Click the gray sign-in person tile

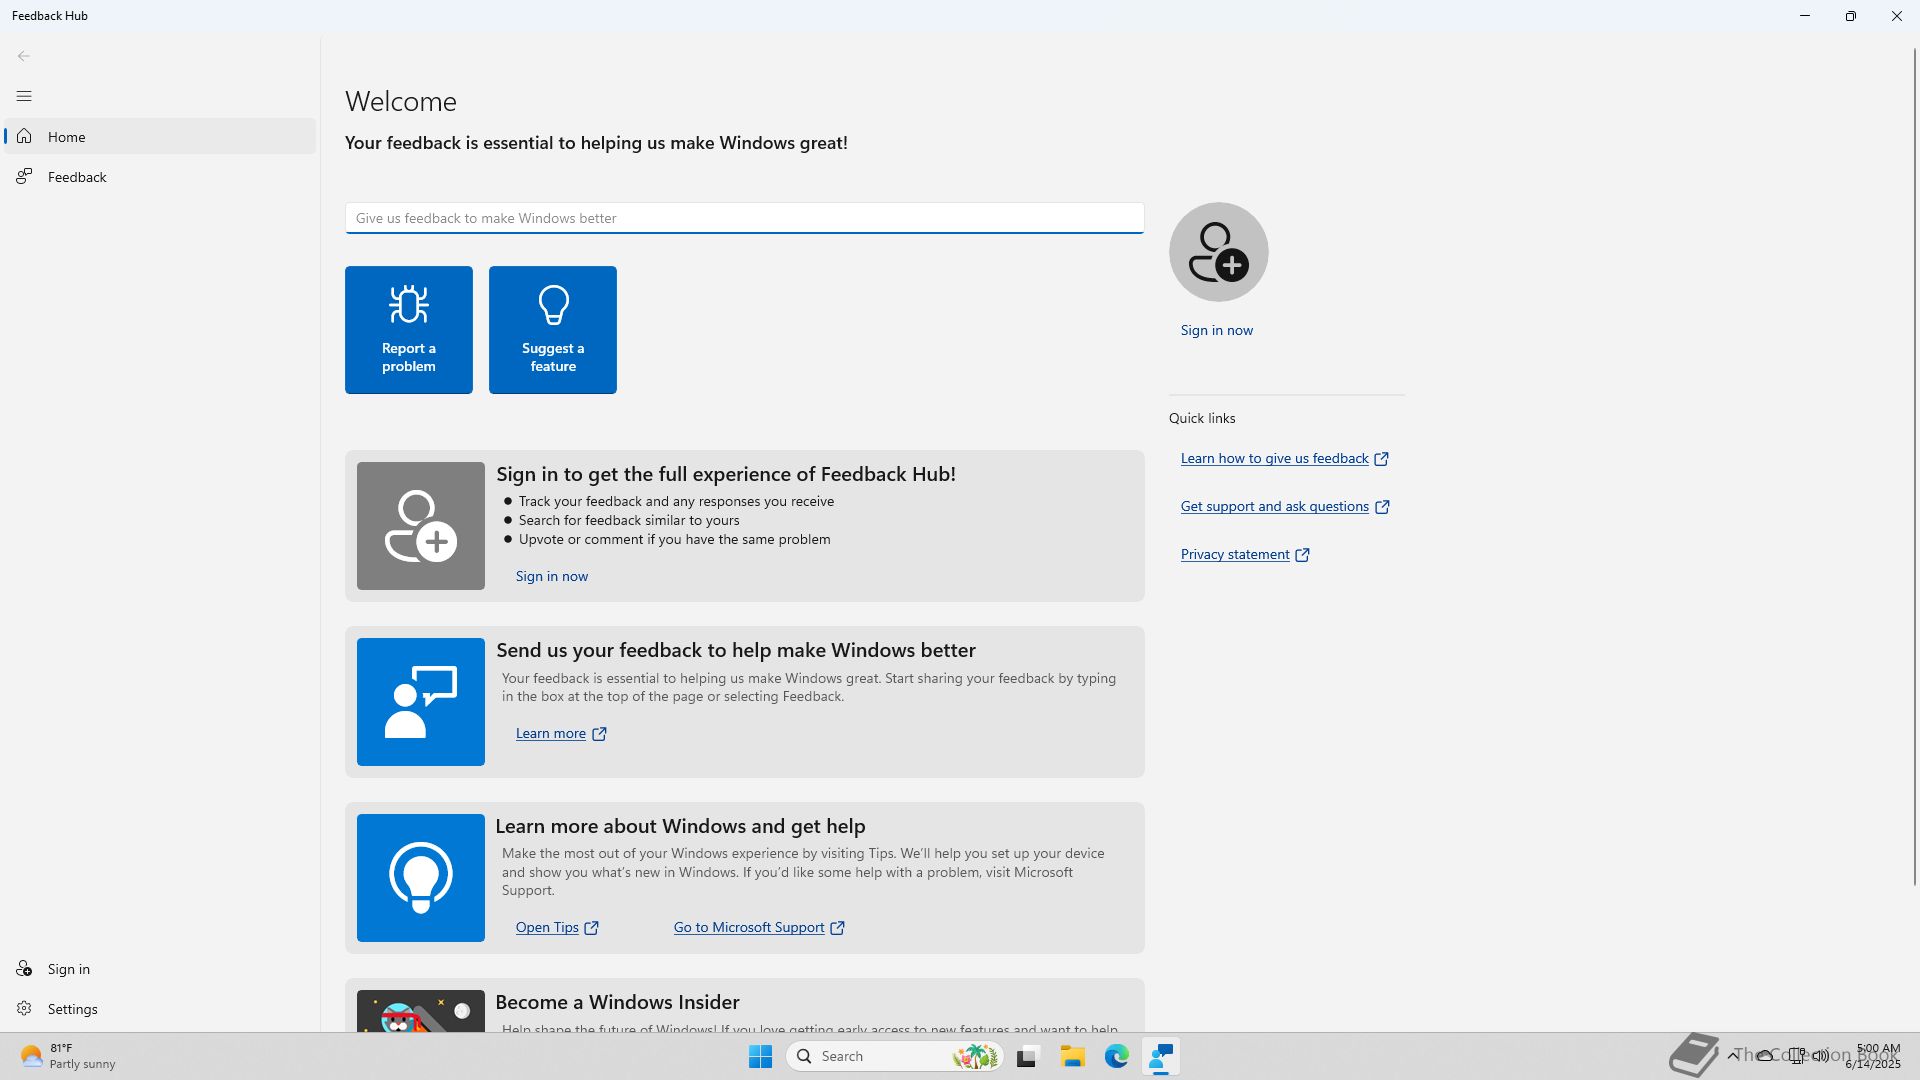(420, 526)
